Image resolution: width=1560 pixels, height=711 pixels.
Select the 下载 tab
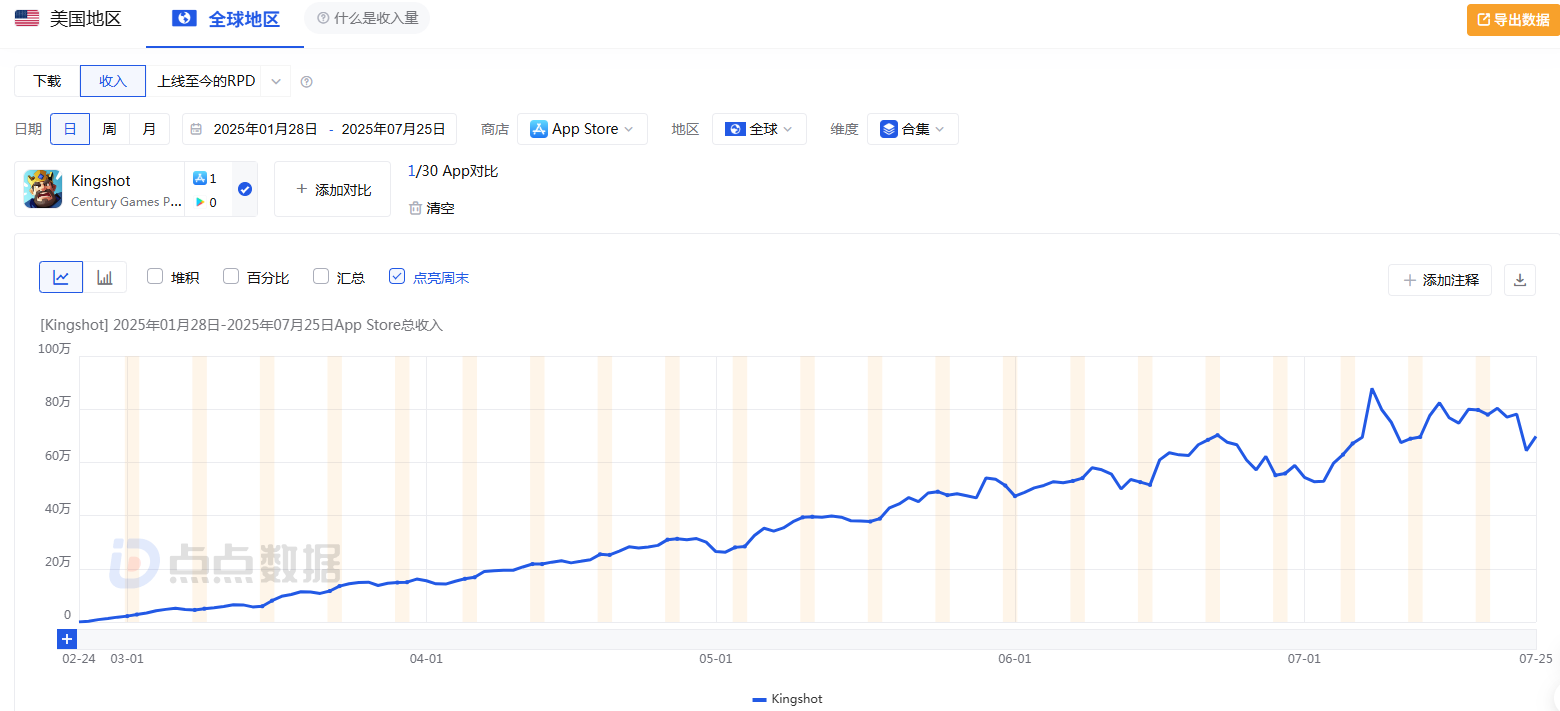tap(47, 81)
